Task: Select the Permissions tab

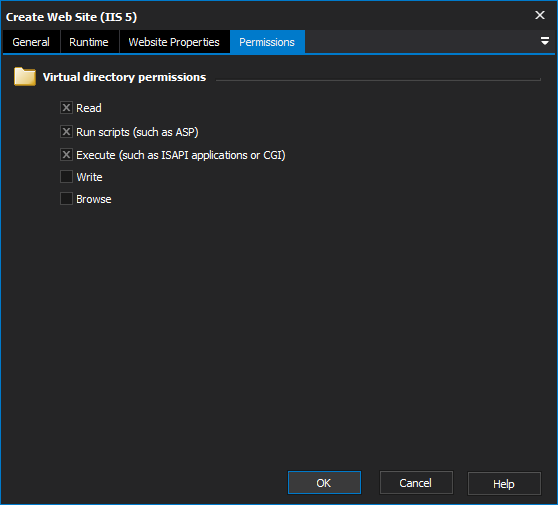Action: [267, 42]
